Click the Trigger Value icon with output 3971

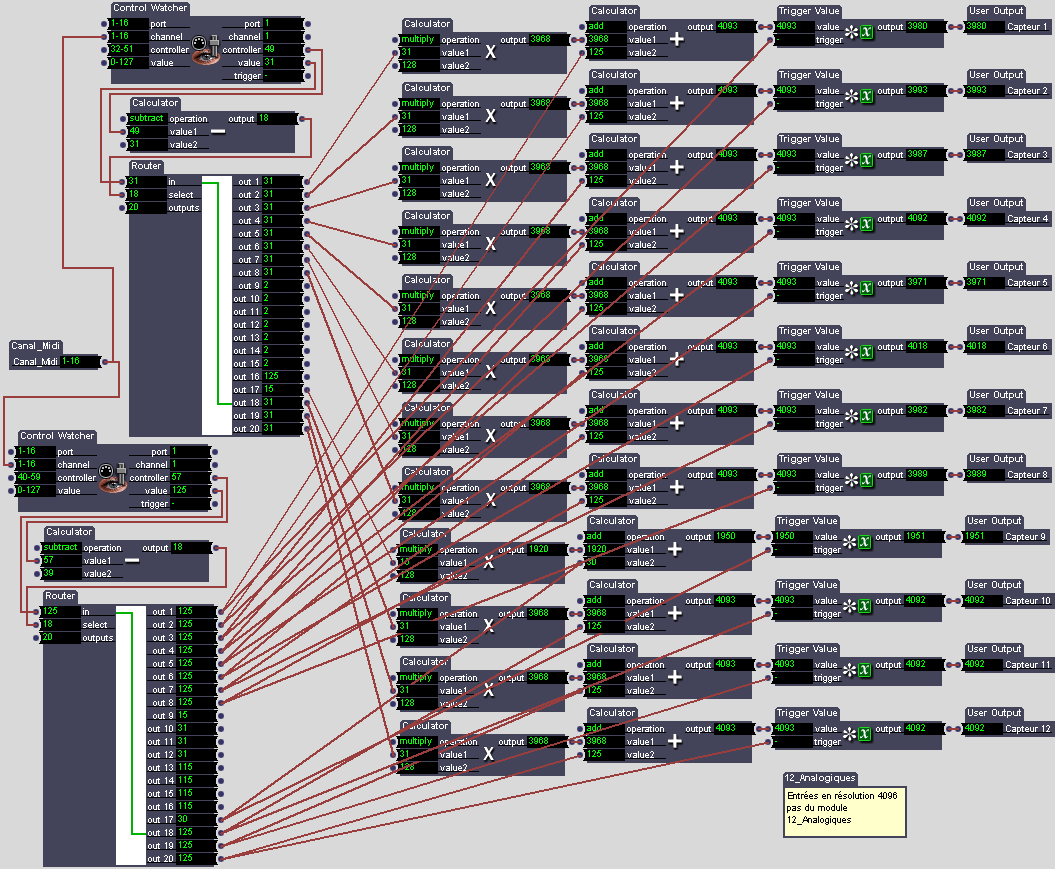pos(858,289)
